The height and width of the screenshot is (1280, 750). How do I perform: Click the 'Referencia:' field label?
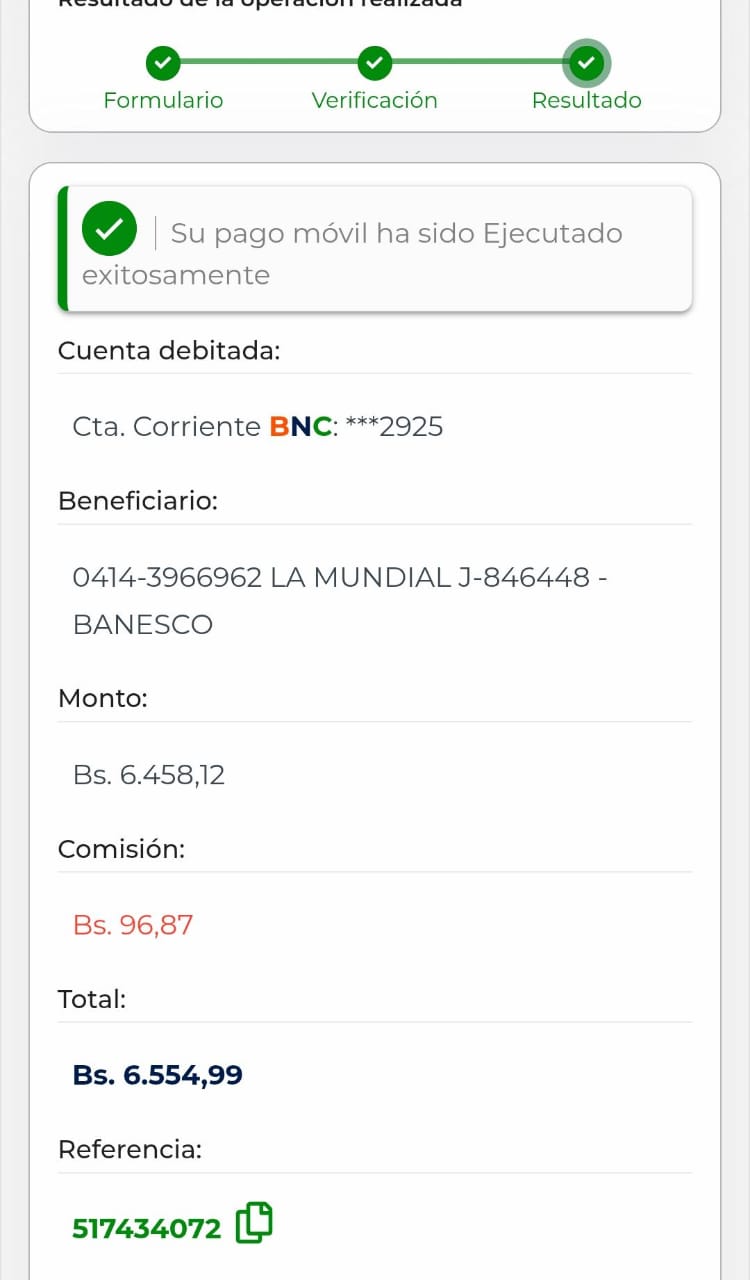(130, 1150)
